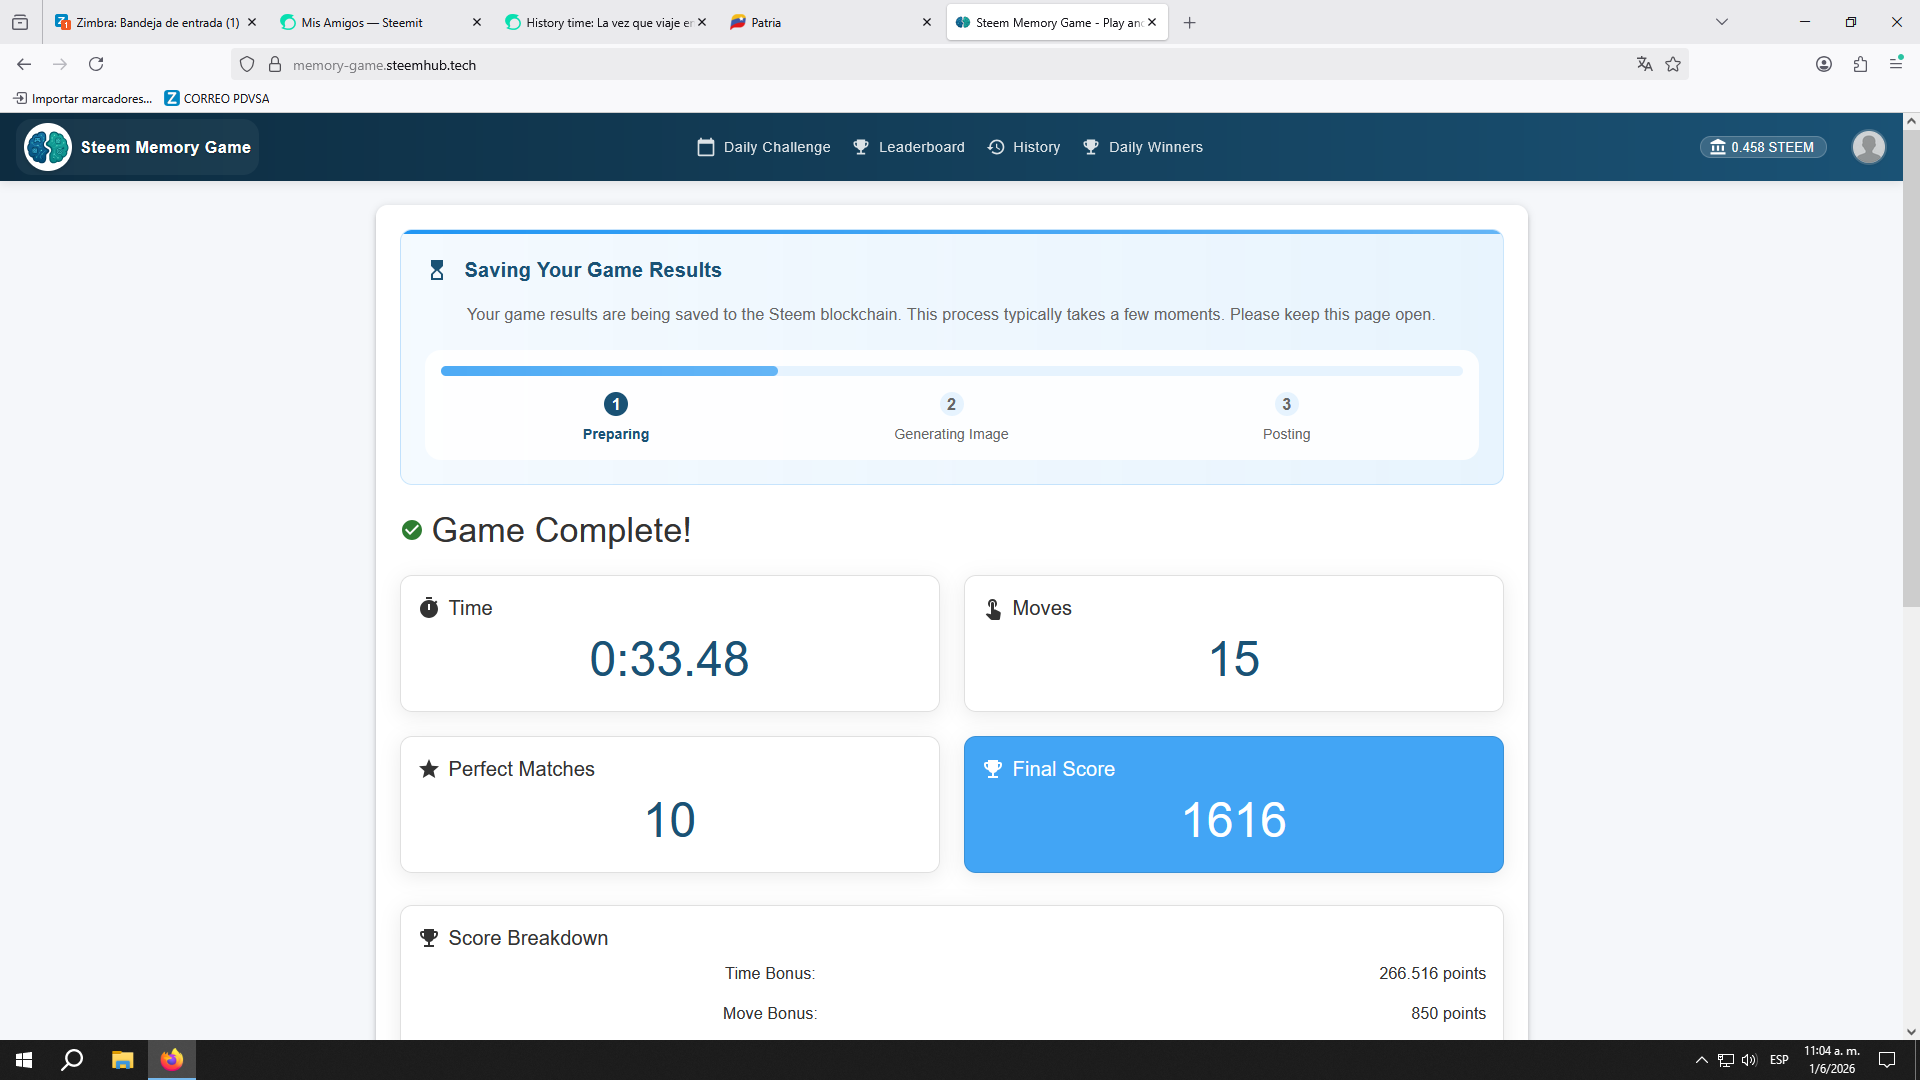Open the user profile avatar
Image resolution: width=1920 pixels, height=1080 pixels.
coord(1868,147)
